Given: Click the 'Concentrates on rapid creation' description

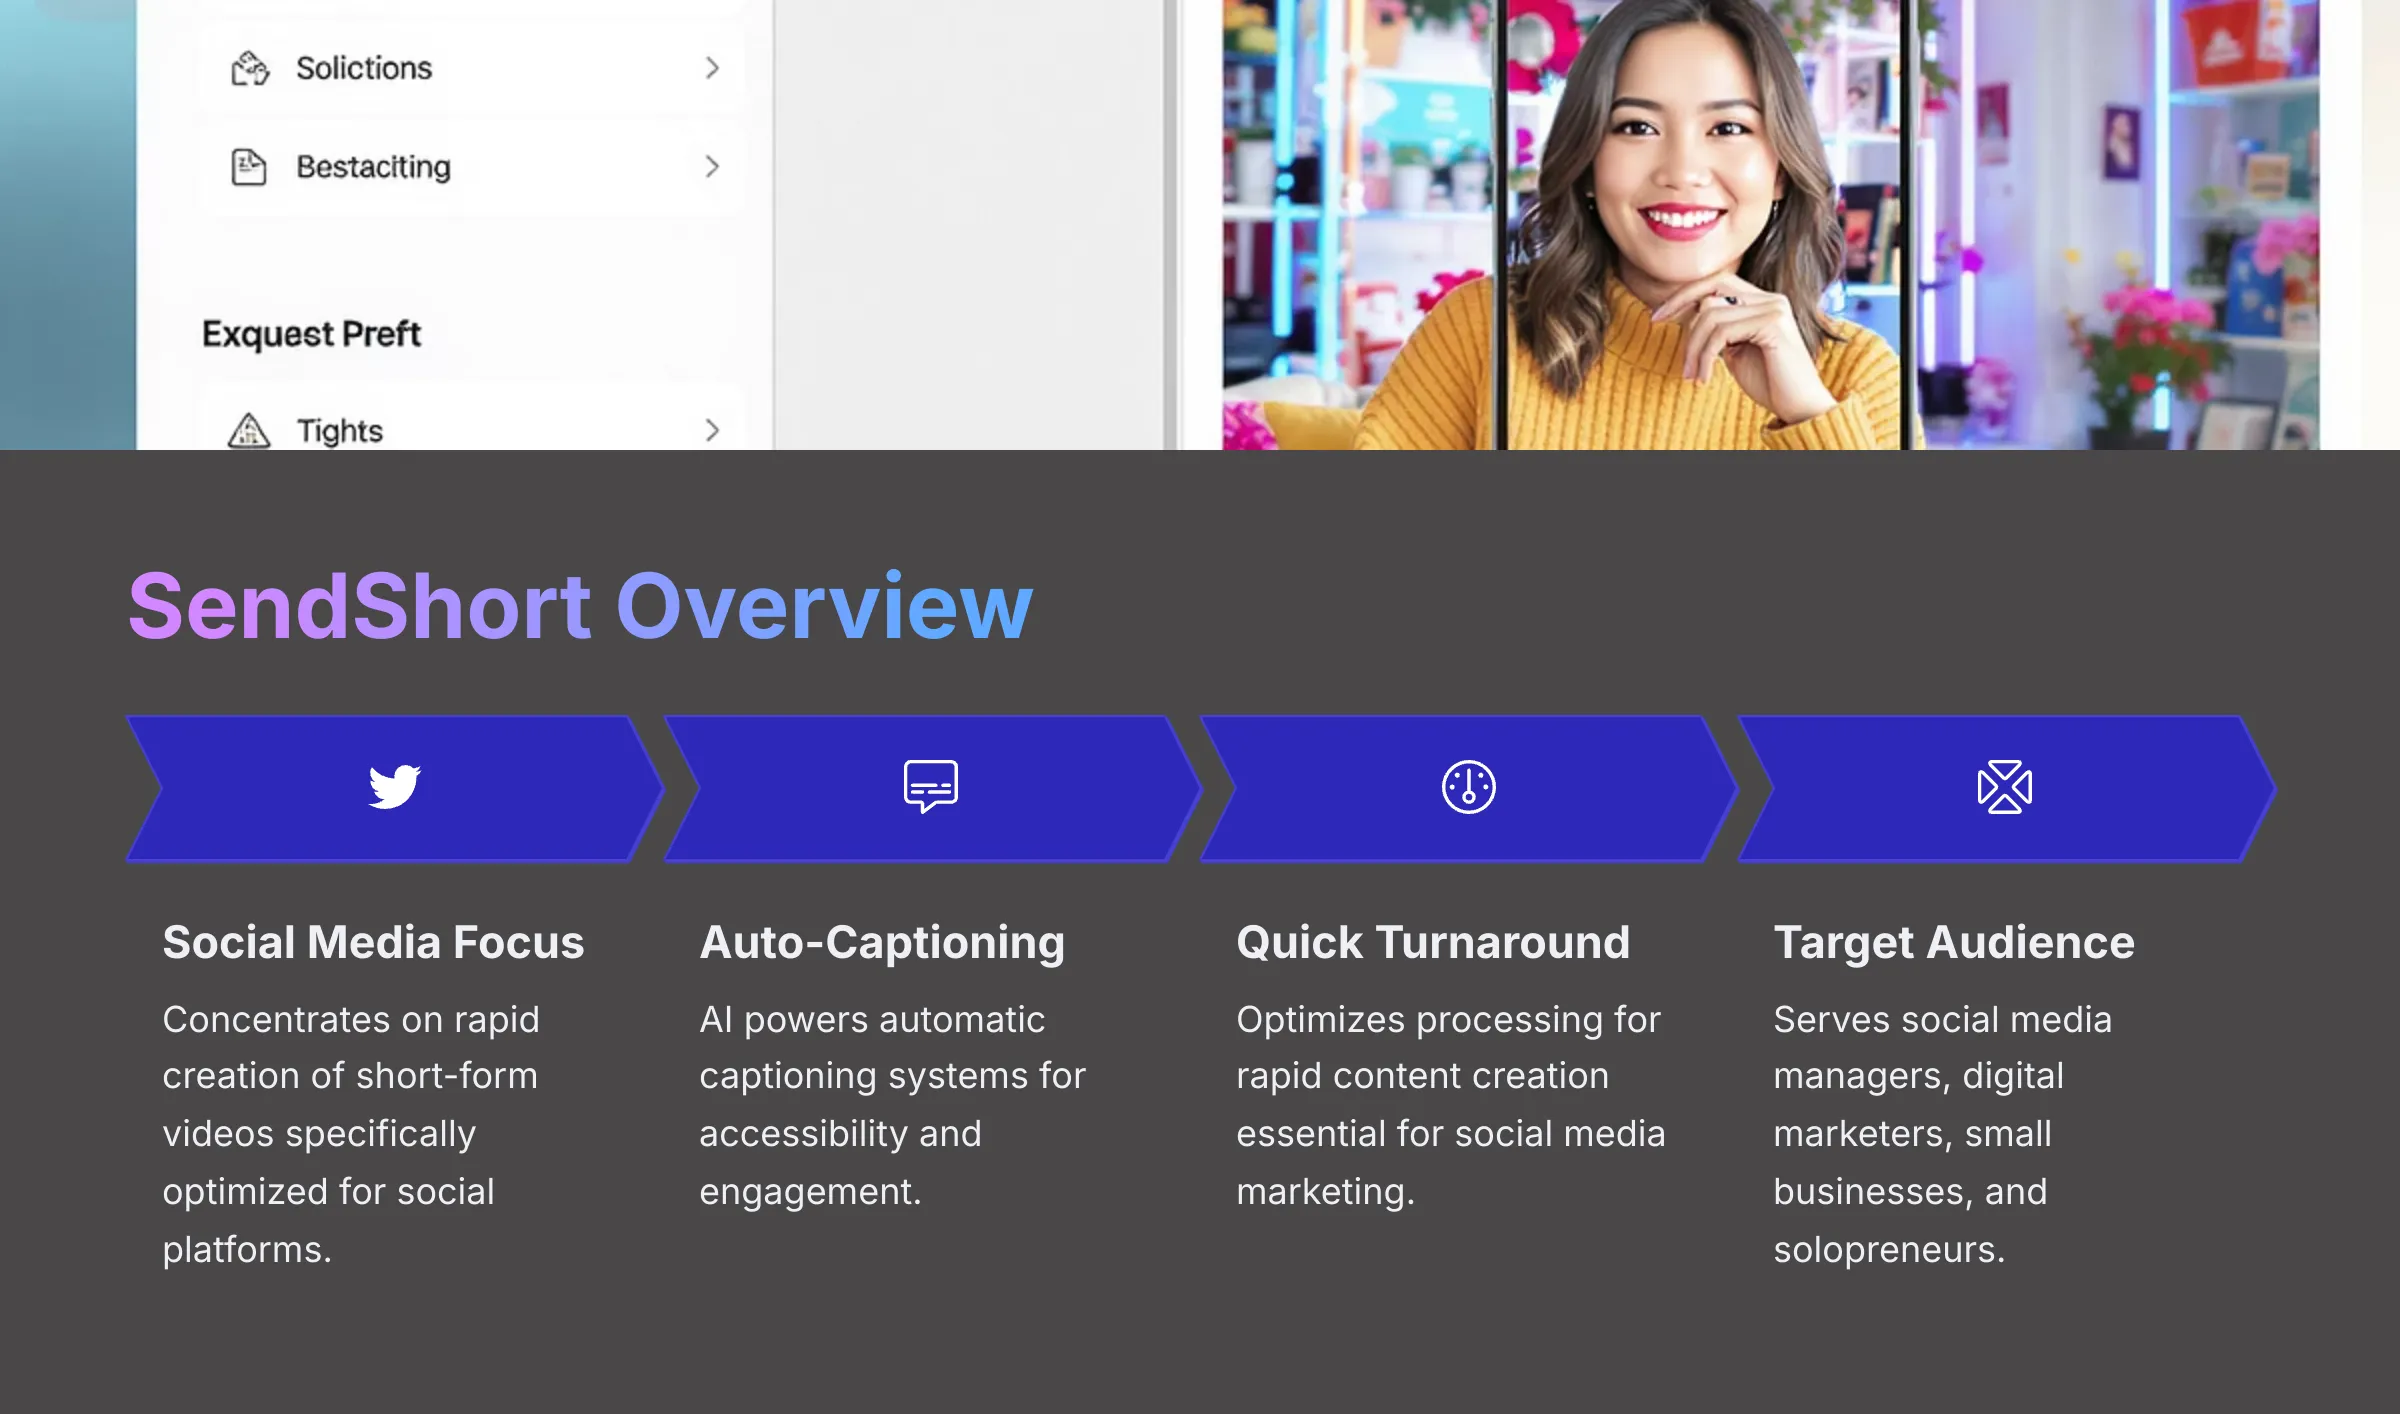Looking at the screenshot, I should point(351,1134).
